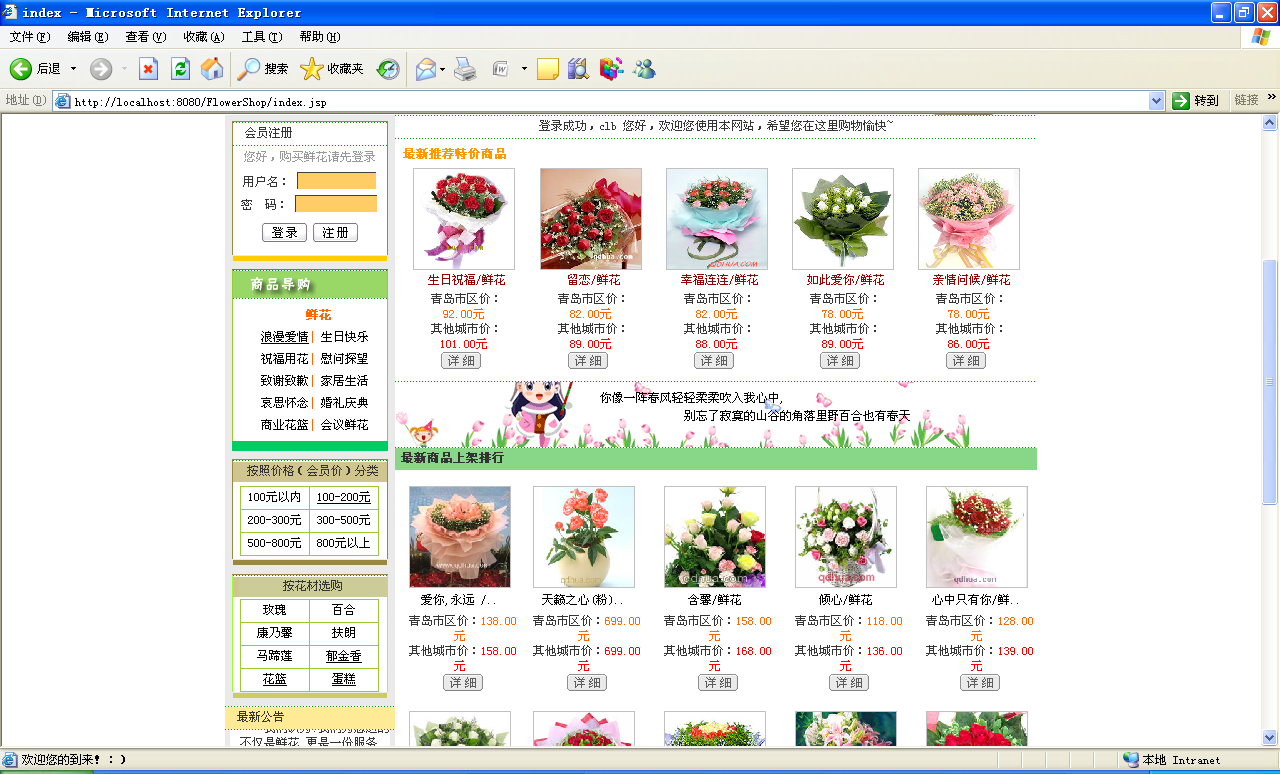Click the 本地 Intranet zone icon in status bar
The height and width of the screenshot is (774, 1280).
coord(1131,760)
